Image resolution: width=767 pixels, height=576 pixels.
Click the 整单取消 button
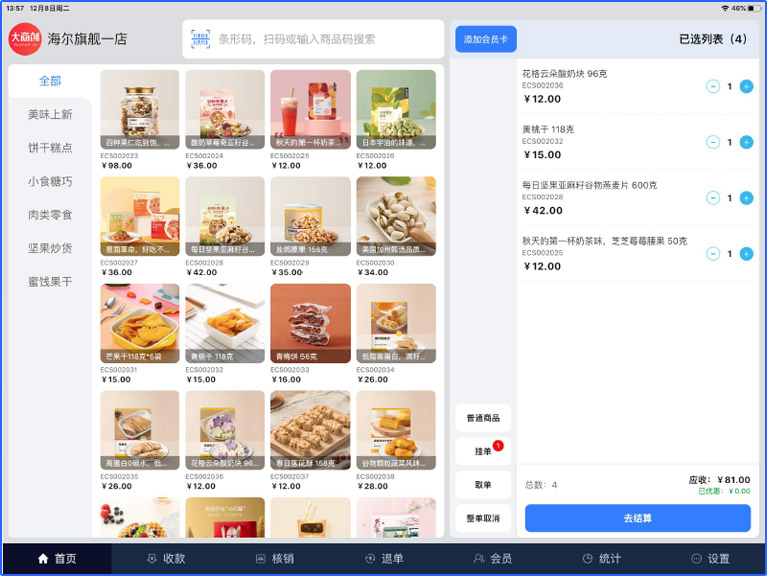[483, 518]
